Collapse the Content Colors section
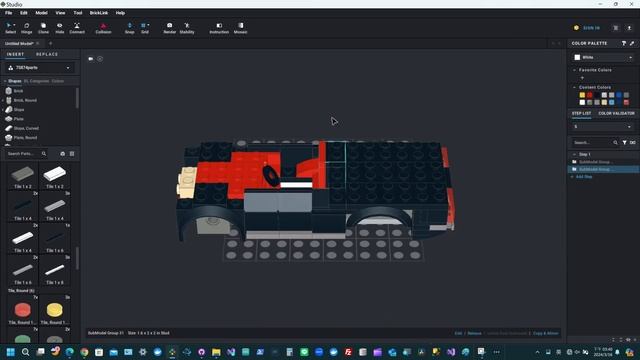The image size is (640, 360). pos(574,87)
